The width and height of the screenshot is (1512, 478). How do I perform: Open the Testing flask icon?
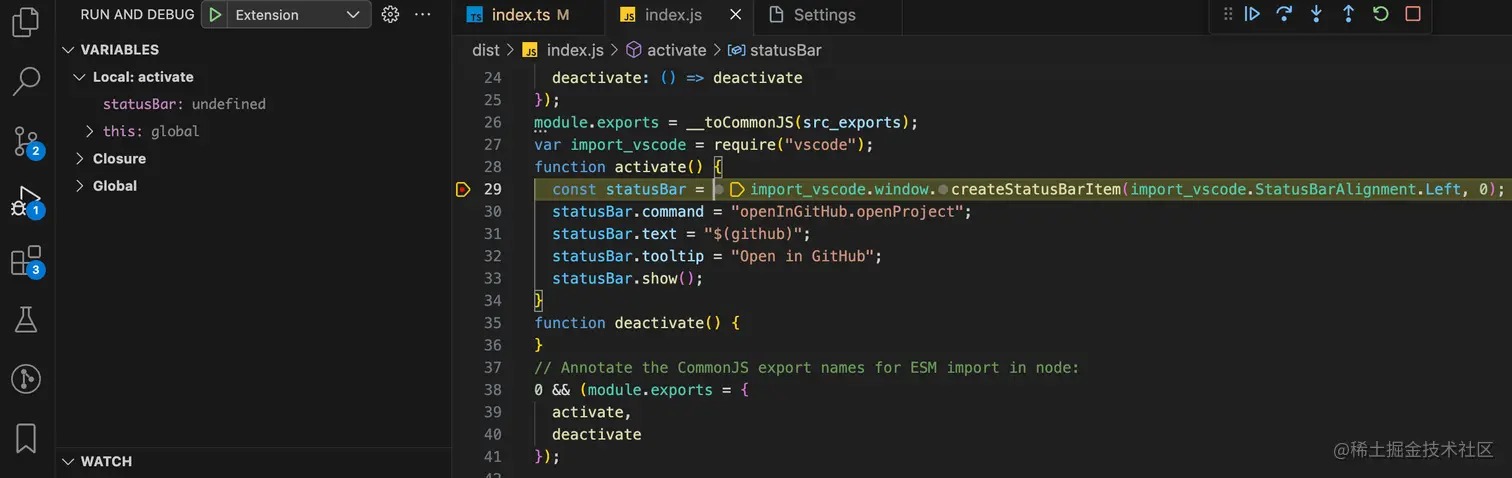26,320
